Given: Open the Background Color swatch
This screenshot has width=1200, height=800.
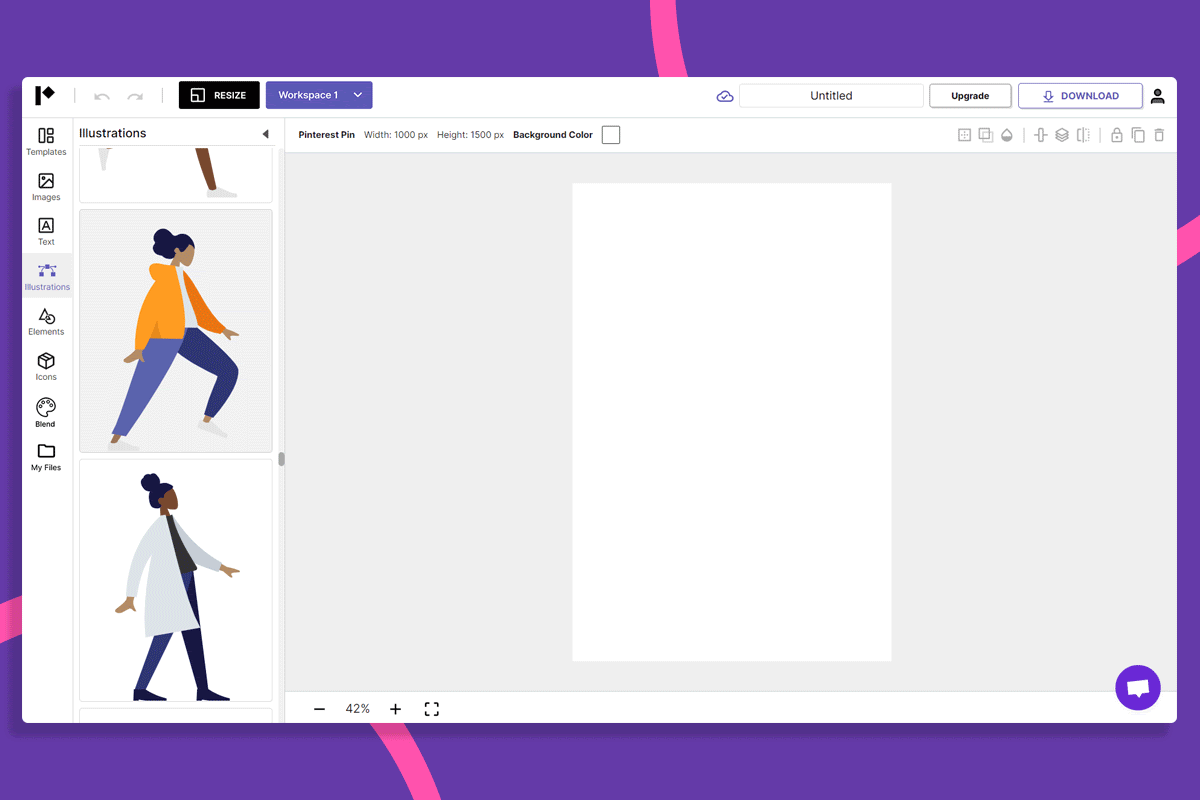Looking at the screenshot, I should pyautogui.click(x=611, y=135).
